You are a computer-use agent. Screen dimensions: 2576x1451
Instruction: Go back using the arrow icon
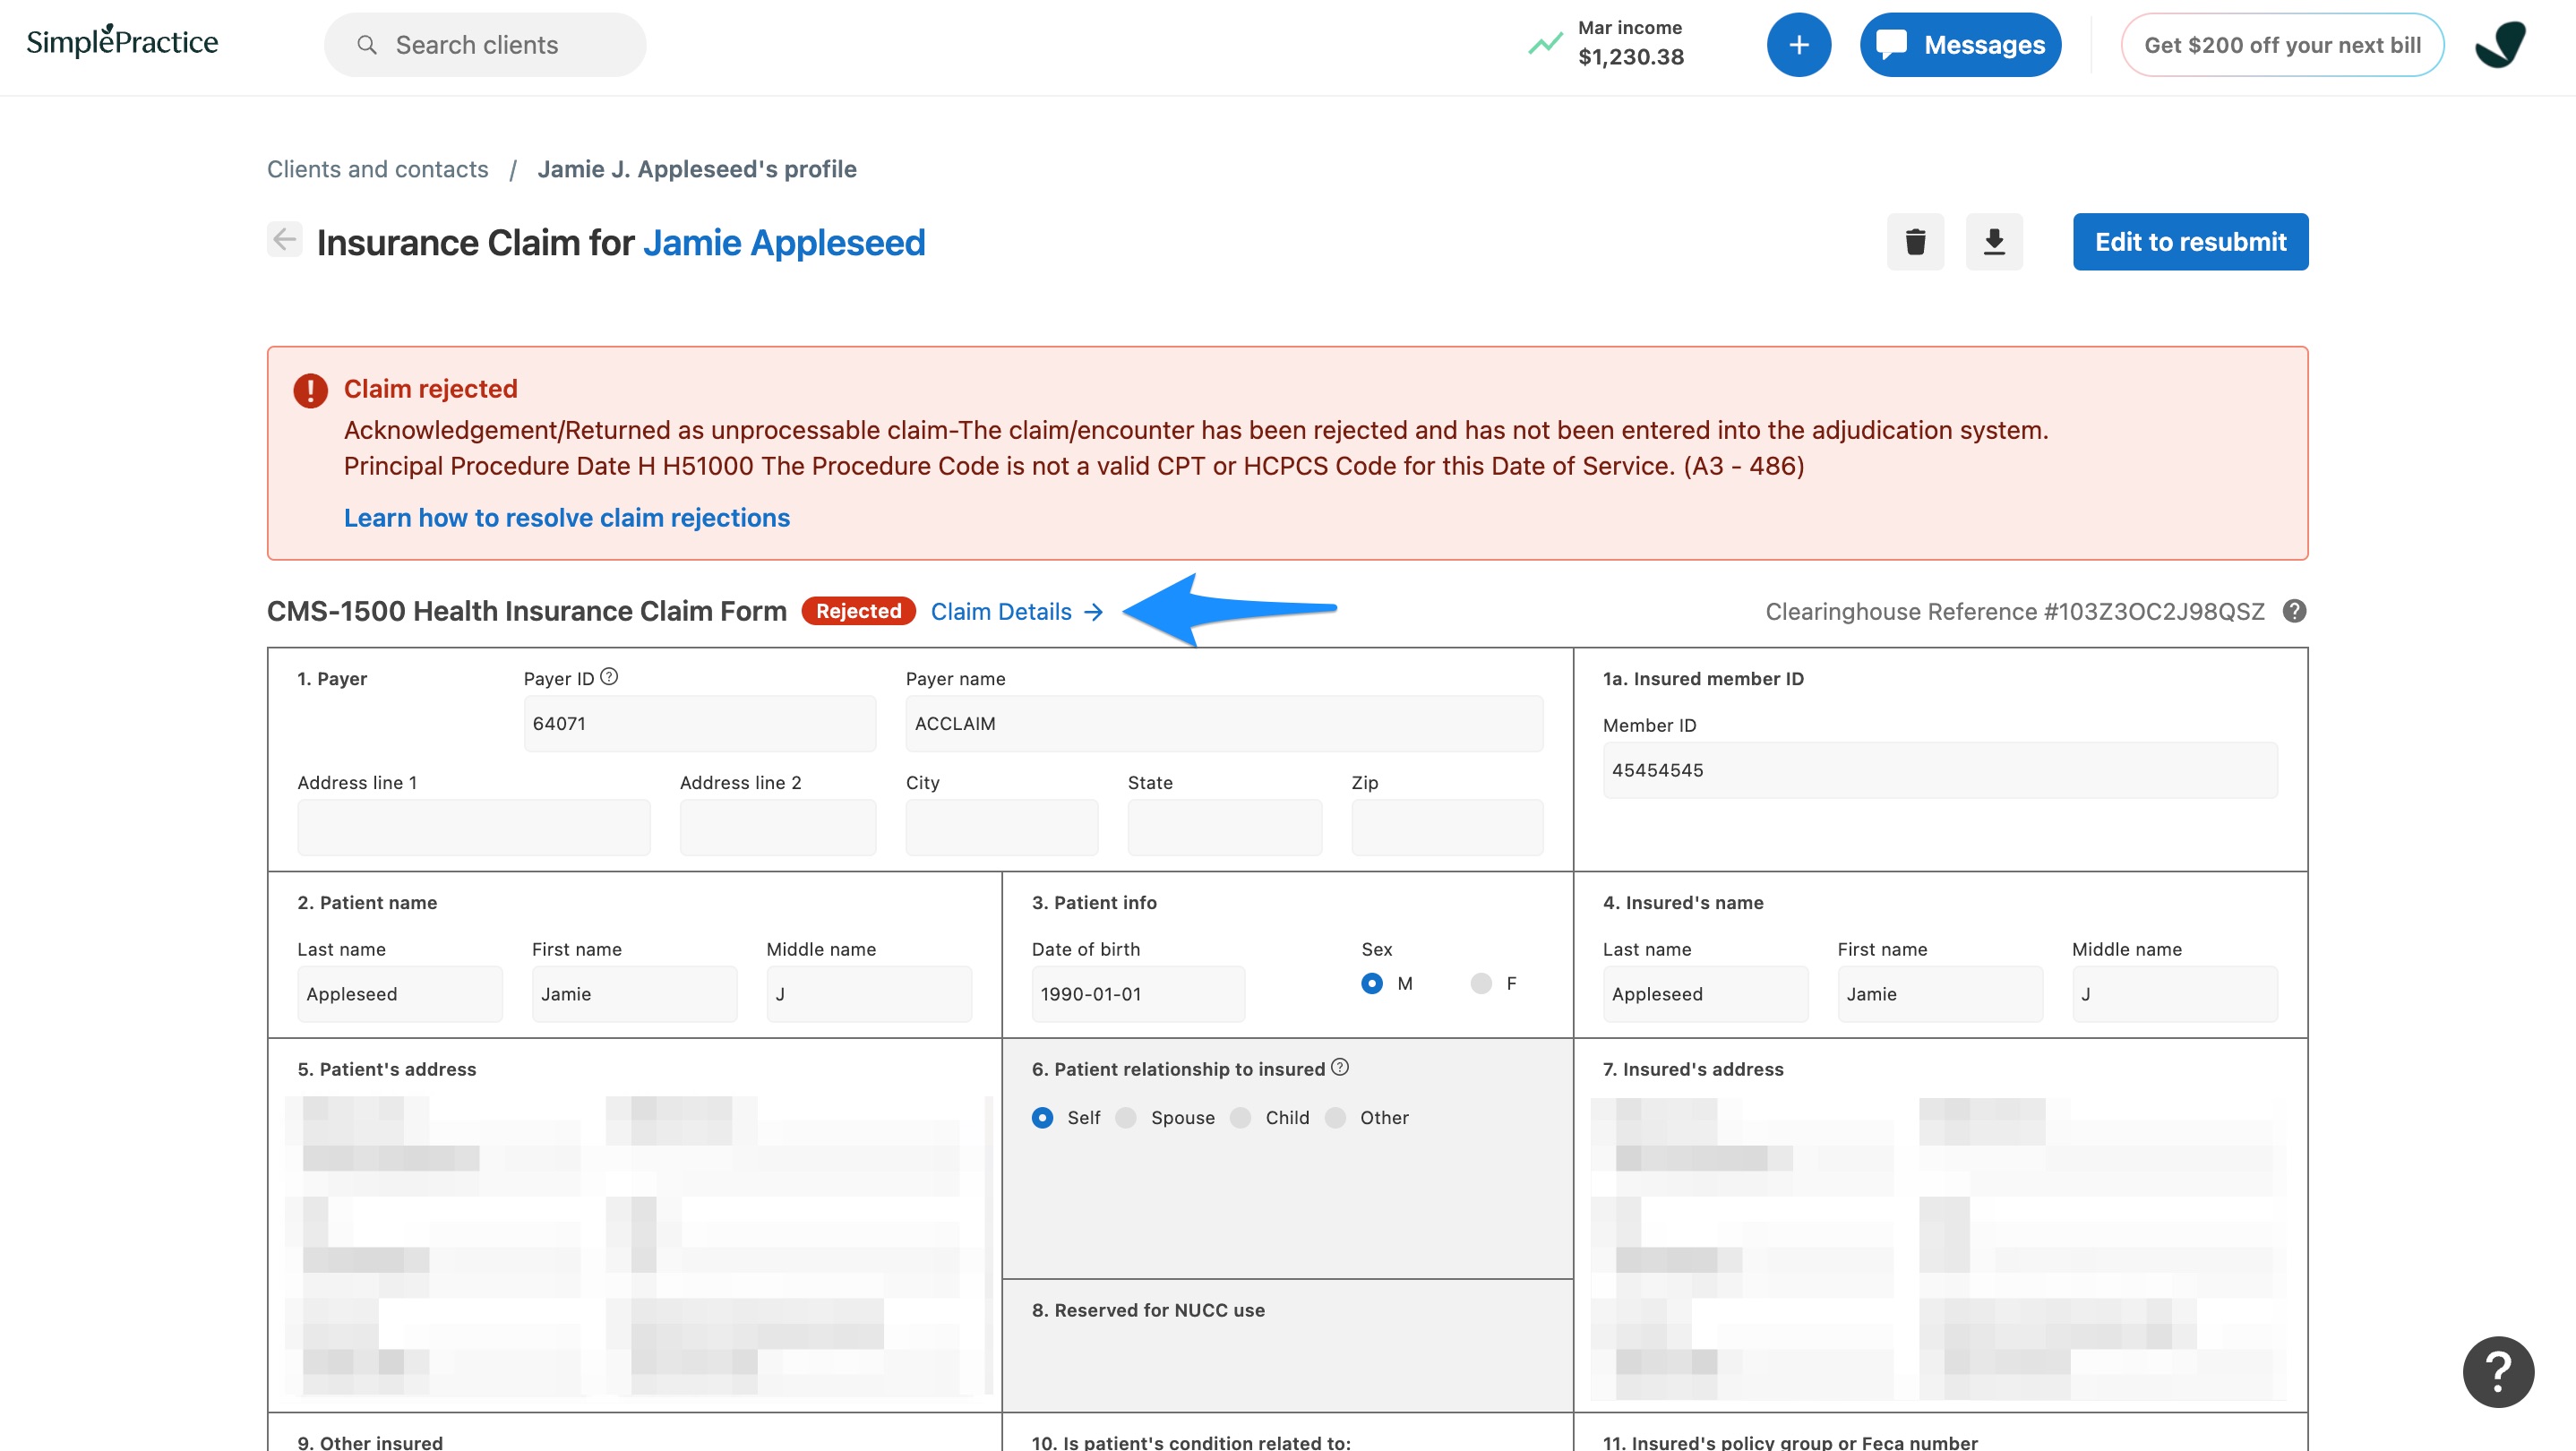285,239
